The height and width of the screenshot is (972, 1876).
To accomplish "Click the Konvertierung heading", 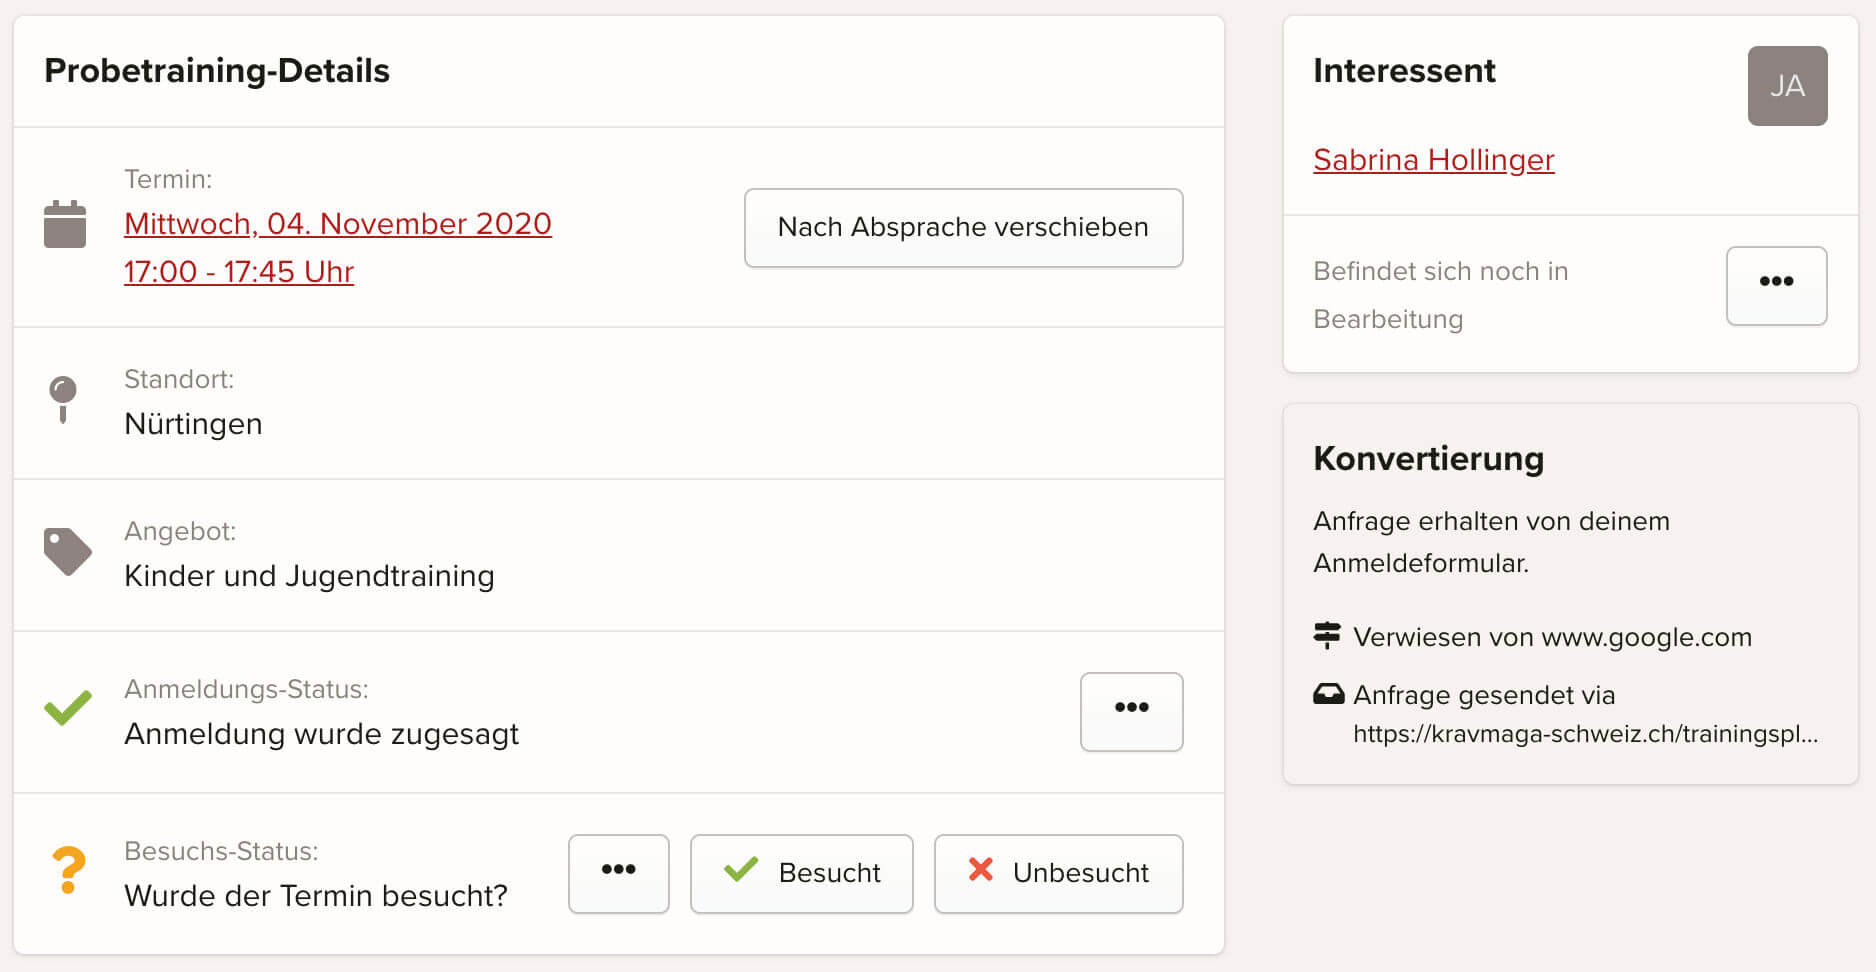I will [x=1428, y=459].
